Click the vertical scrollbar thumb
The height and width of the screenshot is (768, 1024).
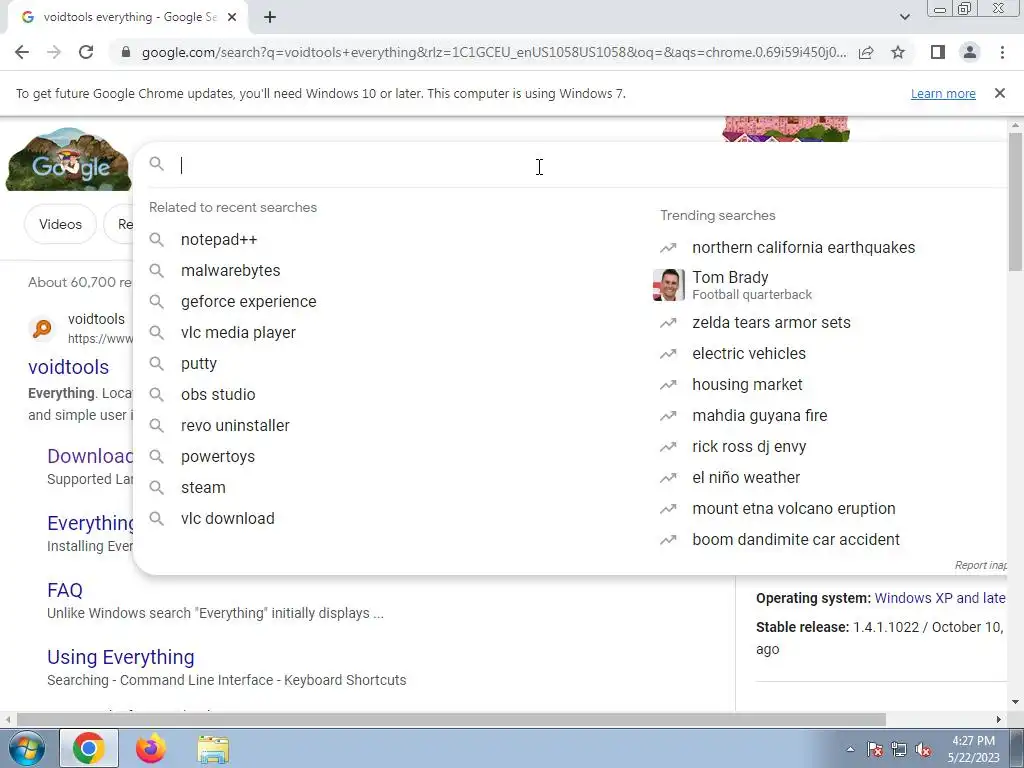tap(1015, 201)
